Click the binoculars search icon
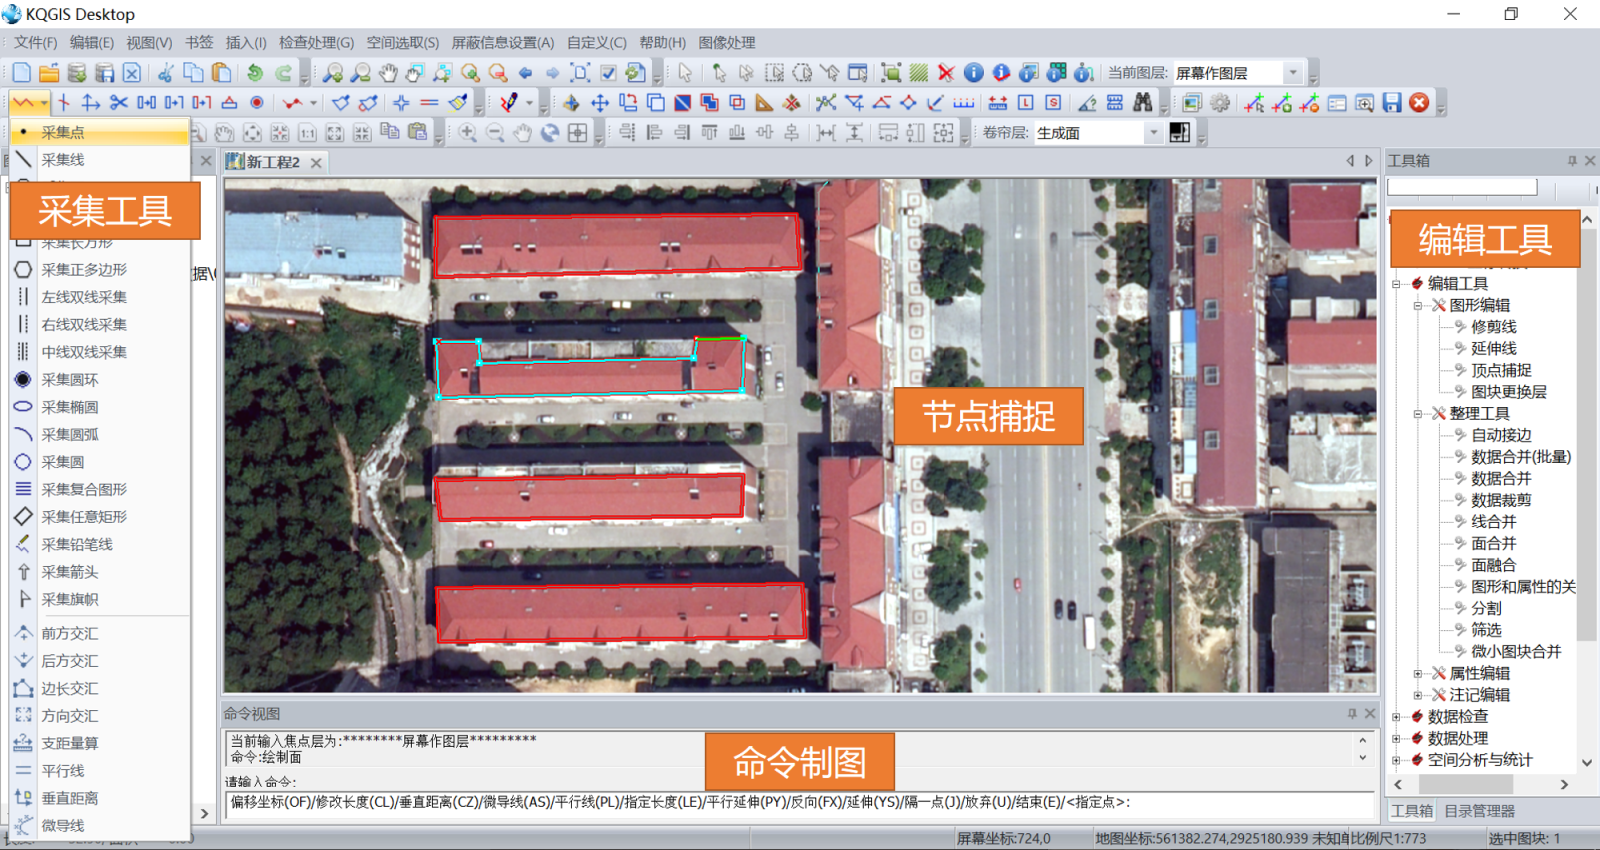Image resolution: width=1600 pixels, height=850 pixels. (1142, 103)
